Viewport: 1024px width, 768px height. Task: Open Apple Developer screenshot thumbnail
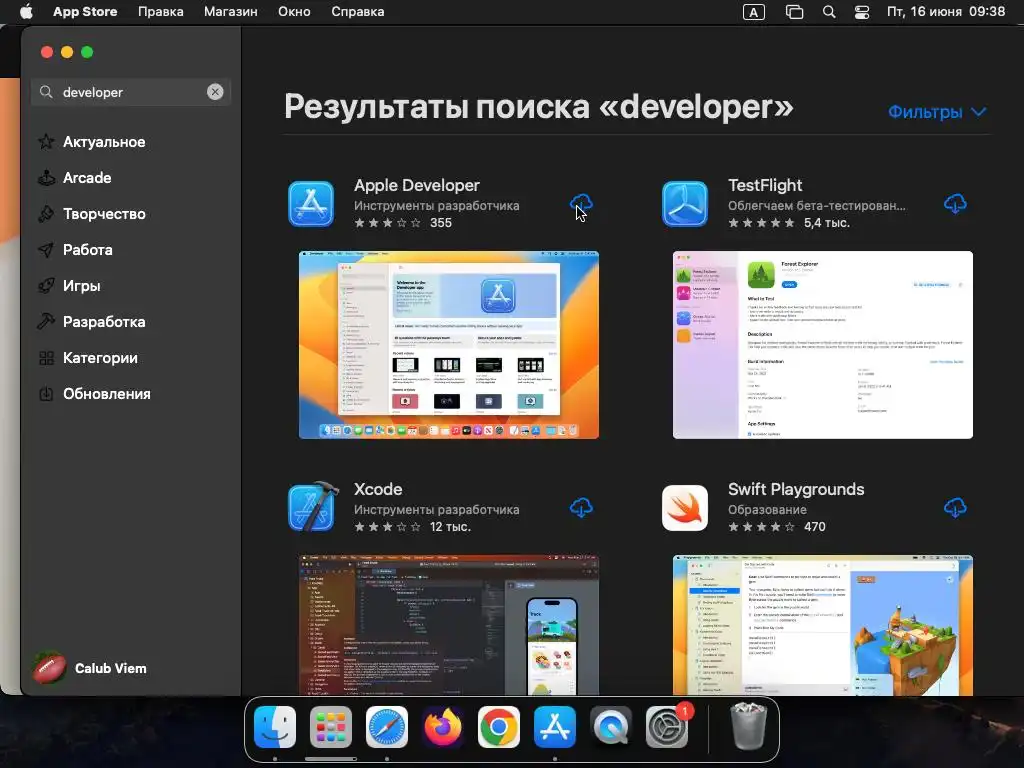point(449,345)
